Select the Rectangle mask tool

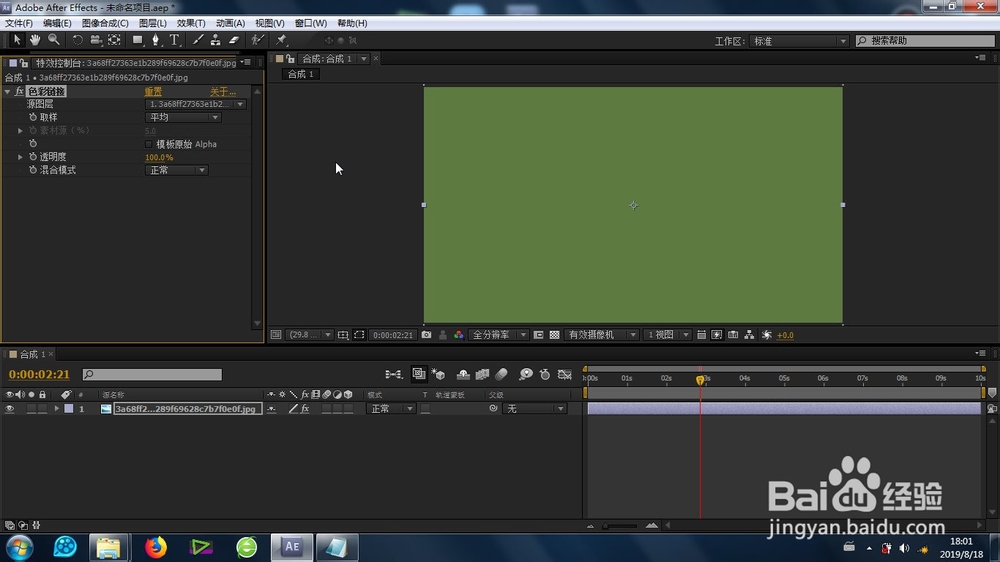137,40
